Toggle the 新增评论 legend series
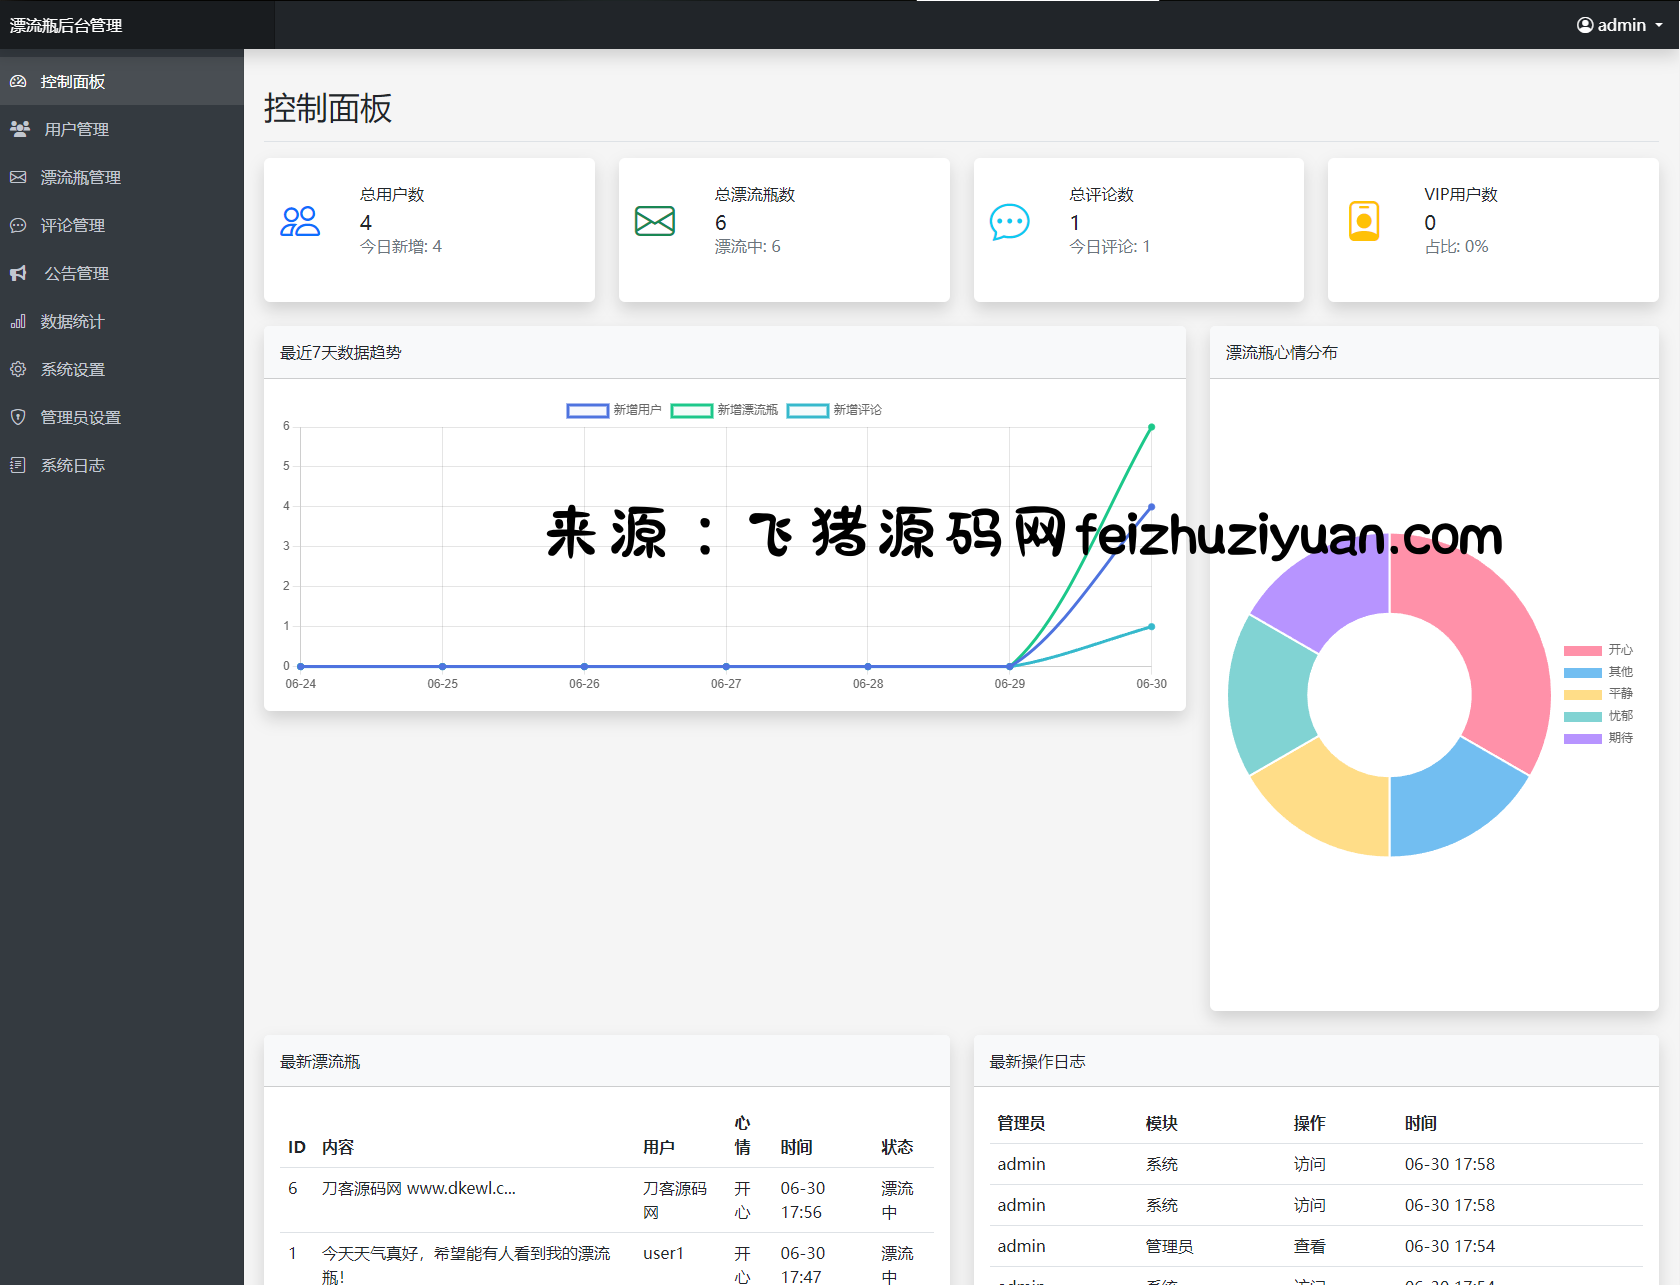This screenshot has height=1285, width=1680. coord(834,410)
